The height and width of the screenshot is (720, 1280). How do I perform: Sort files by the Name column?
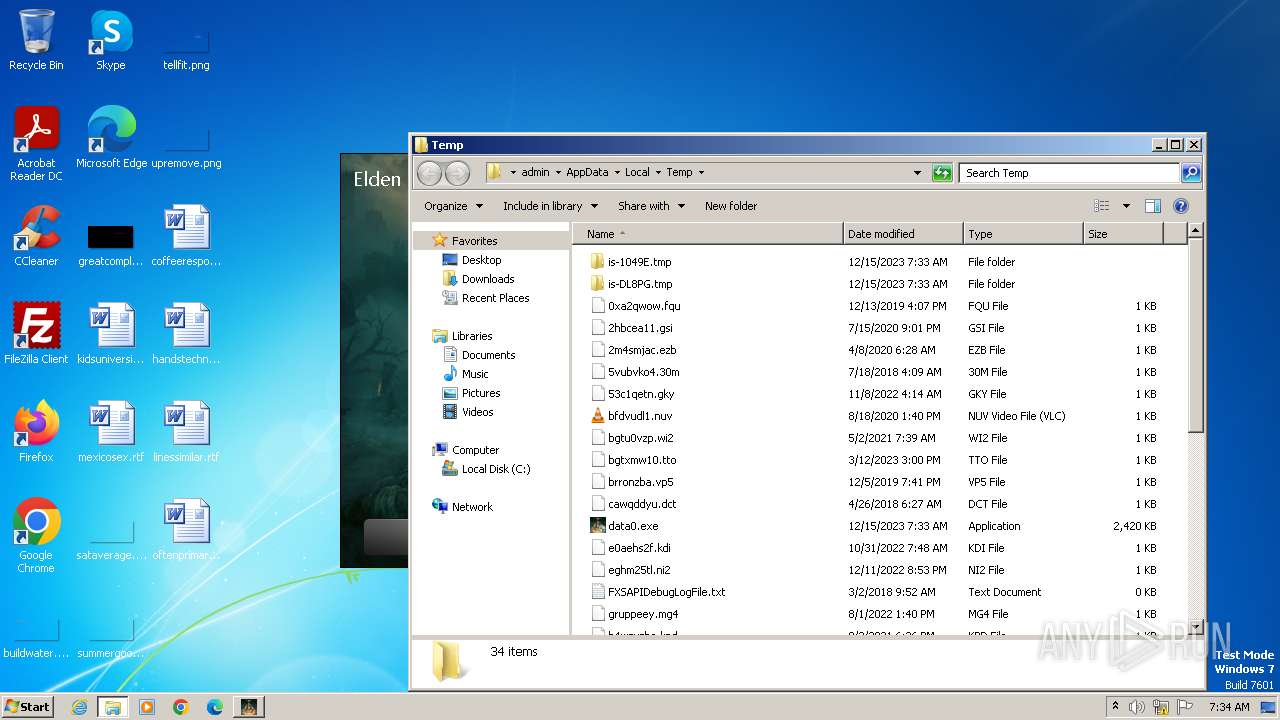tap(708, 234)
